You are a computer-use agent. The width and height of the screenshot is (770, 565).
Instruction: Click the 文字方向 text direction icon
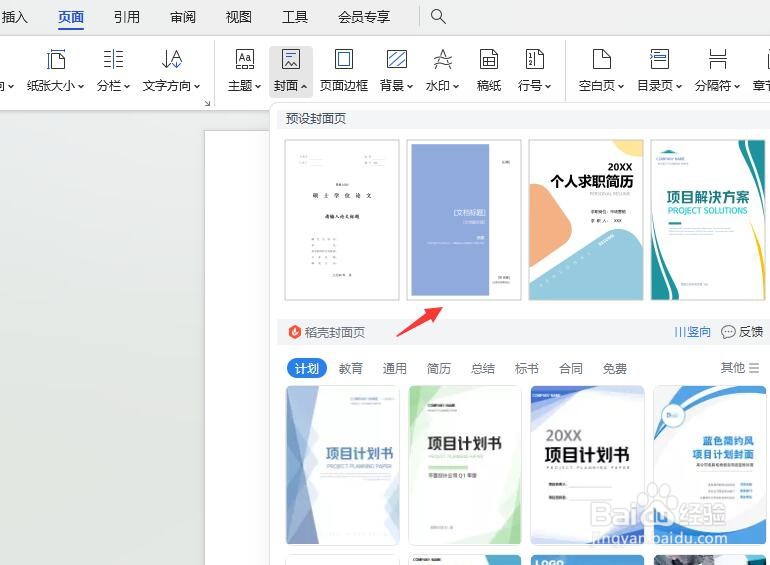point(171,59)
